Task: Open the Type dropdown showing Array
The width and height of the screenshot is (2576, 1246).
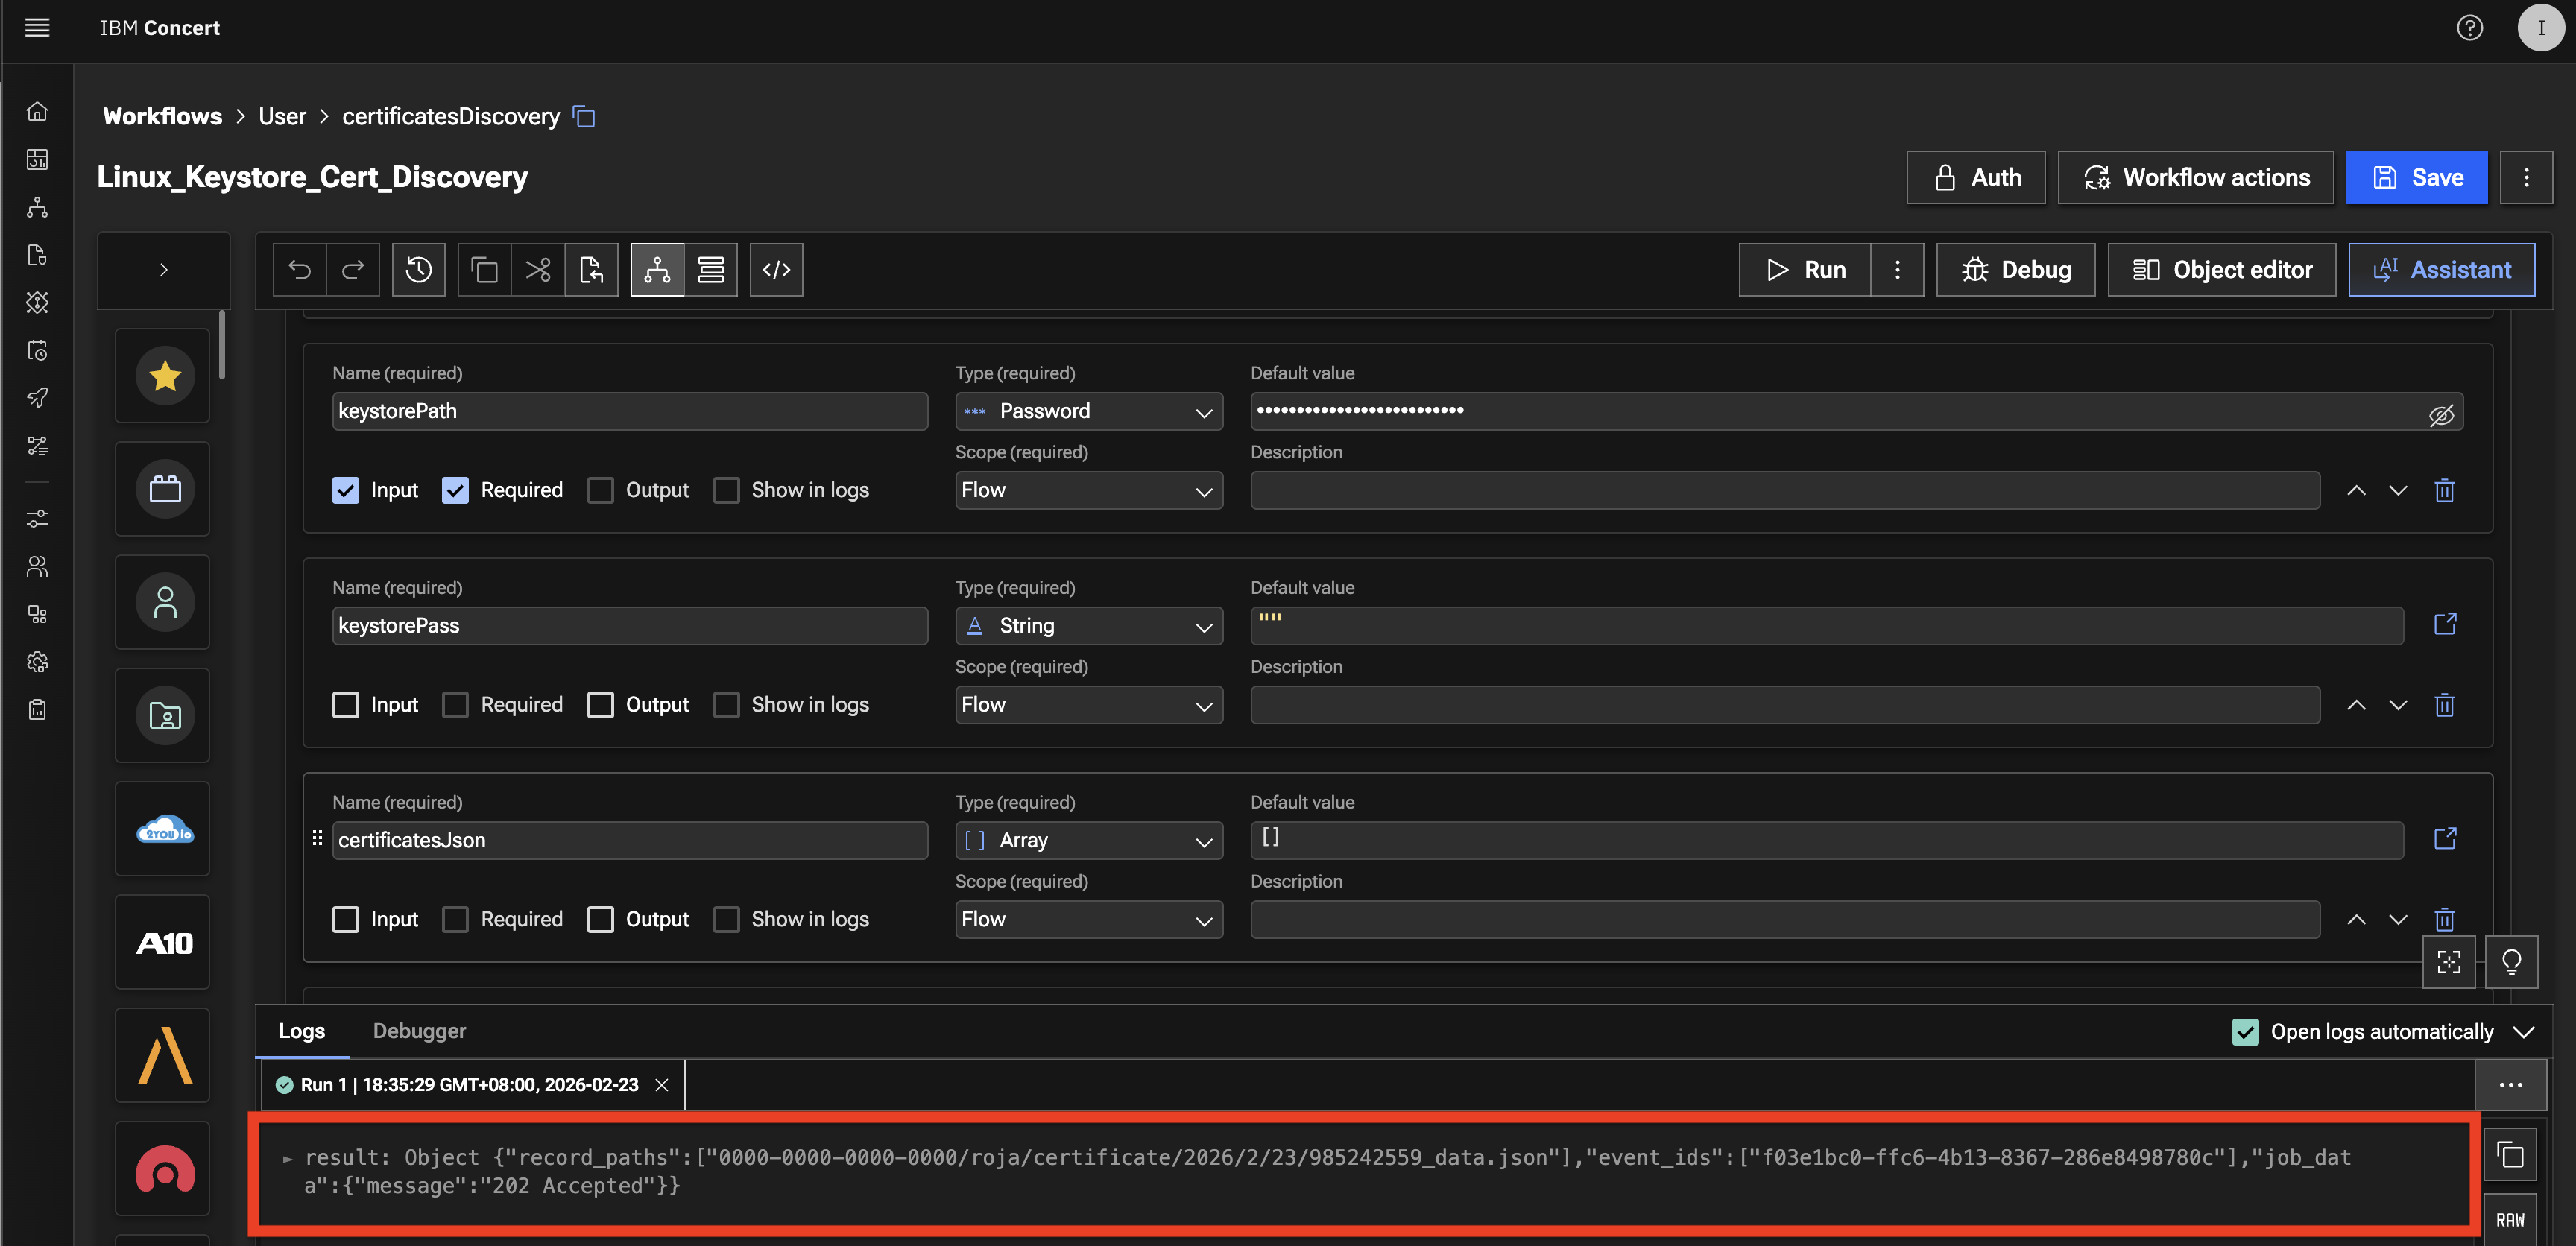Action: coord(1088,840)
